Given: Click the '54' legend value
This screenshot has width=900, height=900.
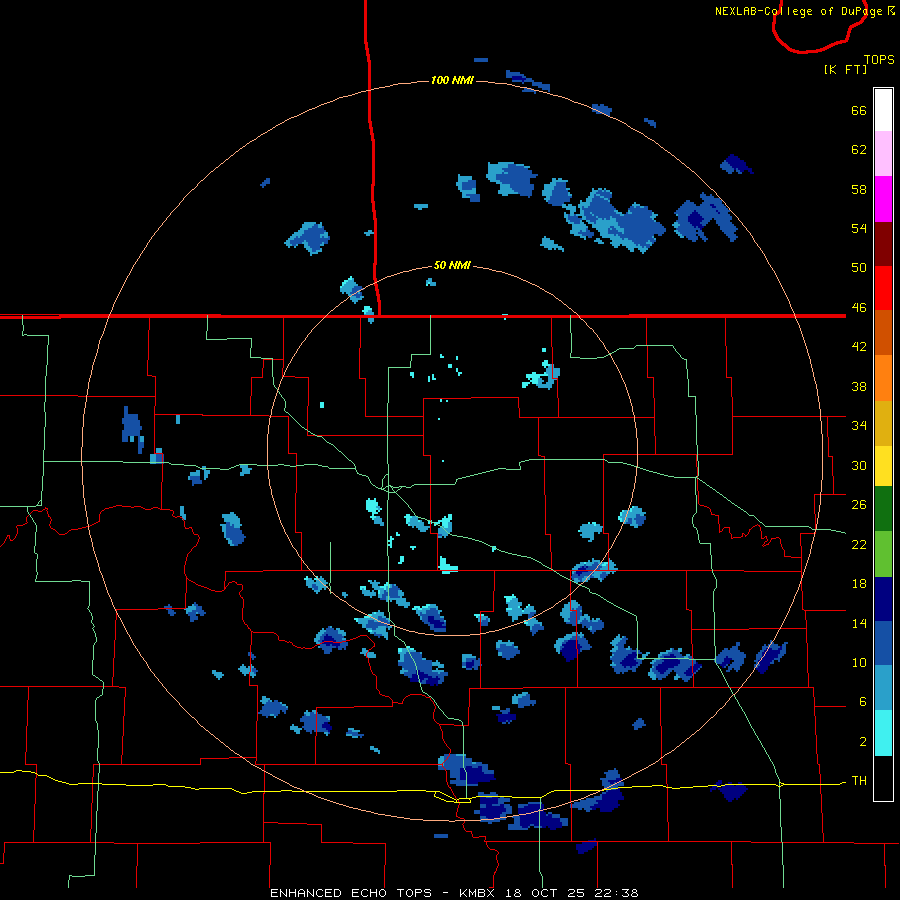Looking at the screenshot, I should (x=859, y=228).
